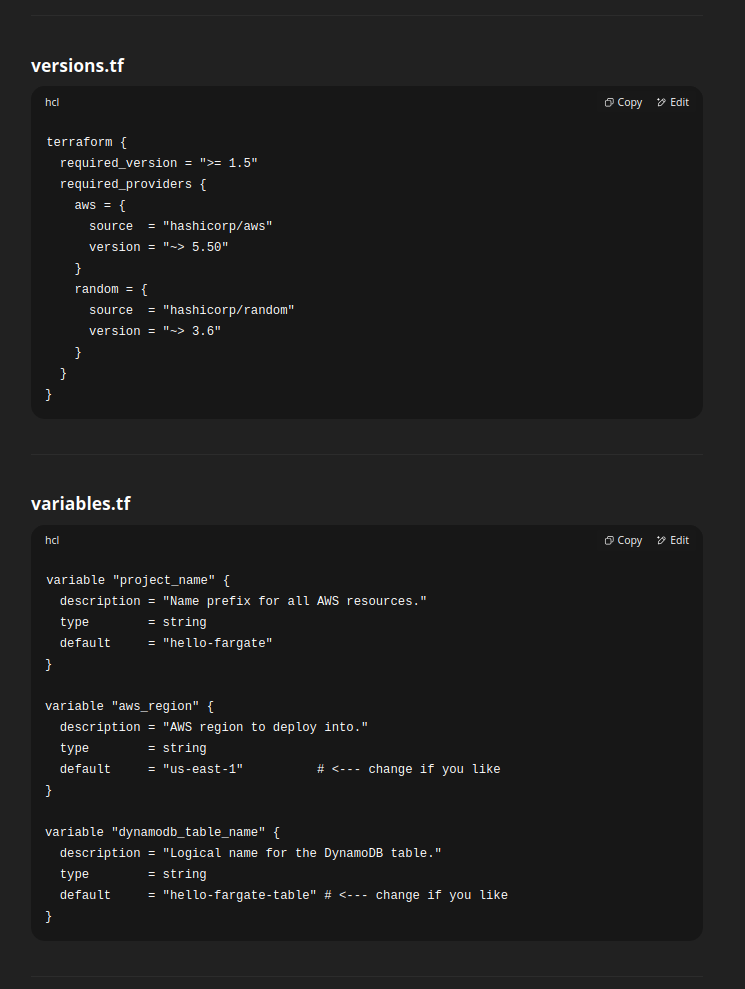
Task: Select the hashicorp/aws source string
Action: (218, 225)
